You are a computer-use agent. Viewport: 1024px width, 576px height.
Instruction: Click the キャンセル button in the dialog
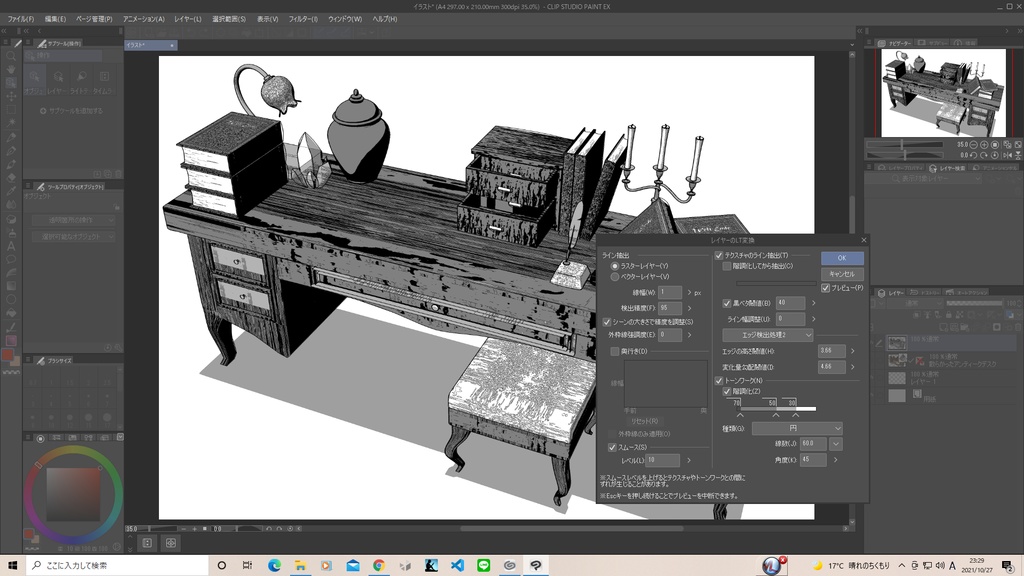click(x=841, y=274)
